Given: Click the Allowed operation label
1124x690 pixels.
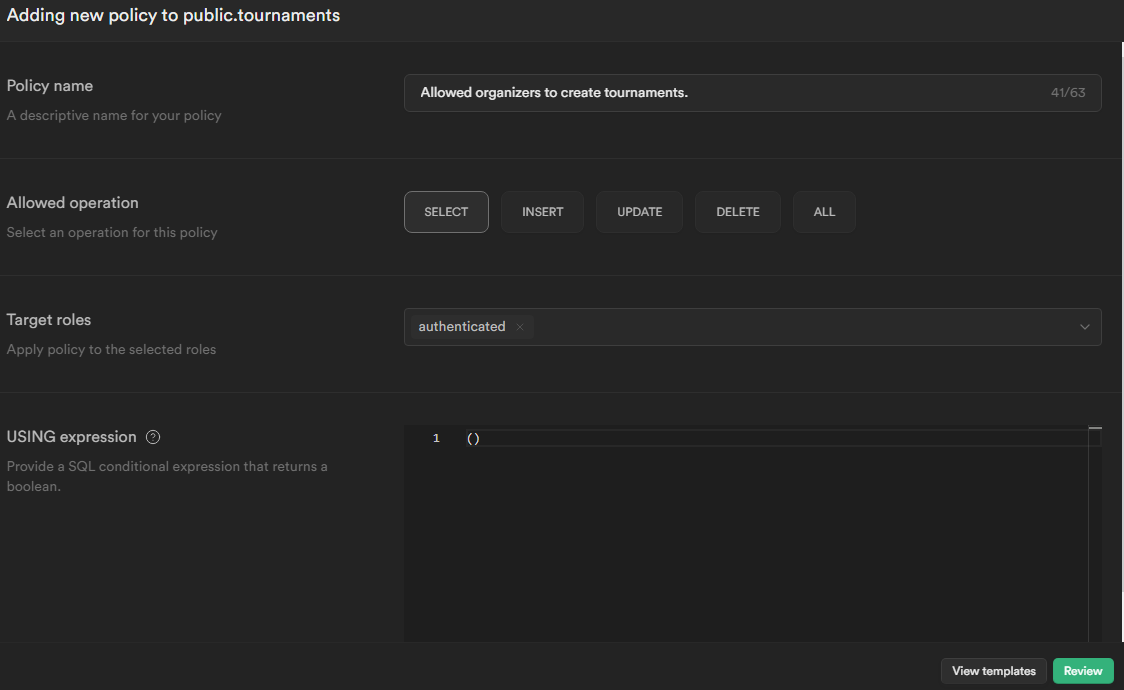Looking at the screenshot, I should (72, 203).
